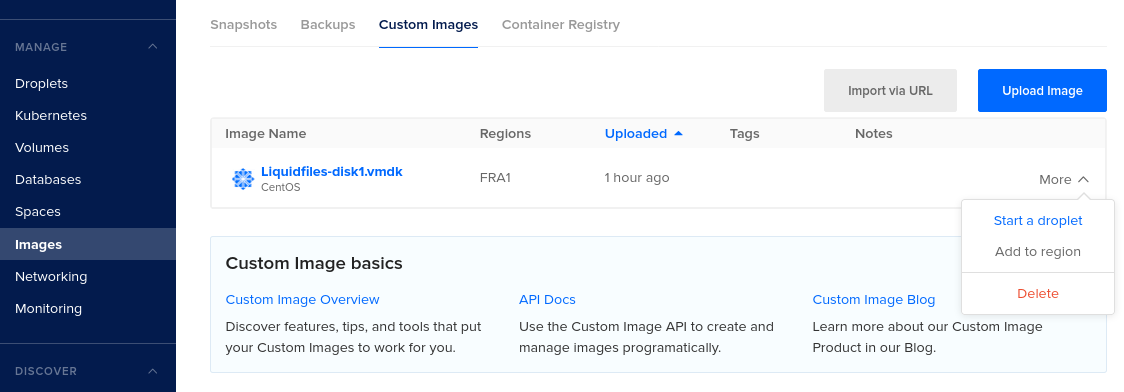Viewport: 1124px width, 392px height.
Task: Click the Upload Image button
Action: pos(1042,90)
